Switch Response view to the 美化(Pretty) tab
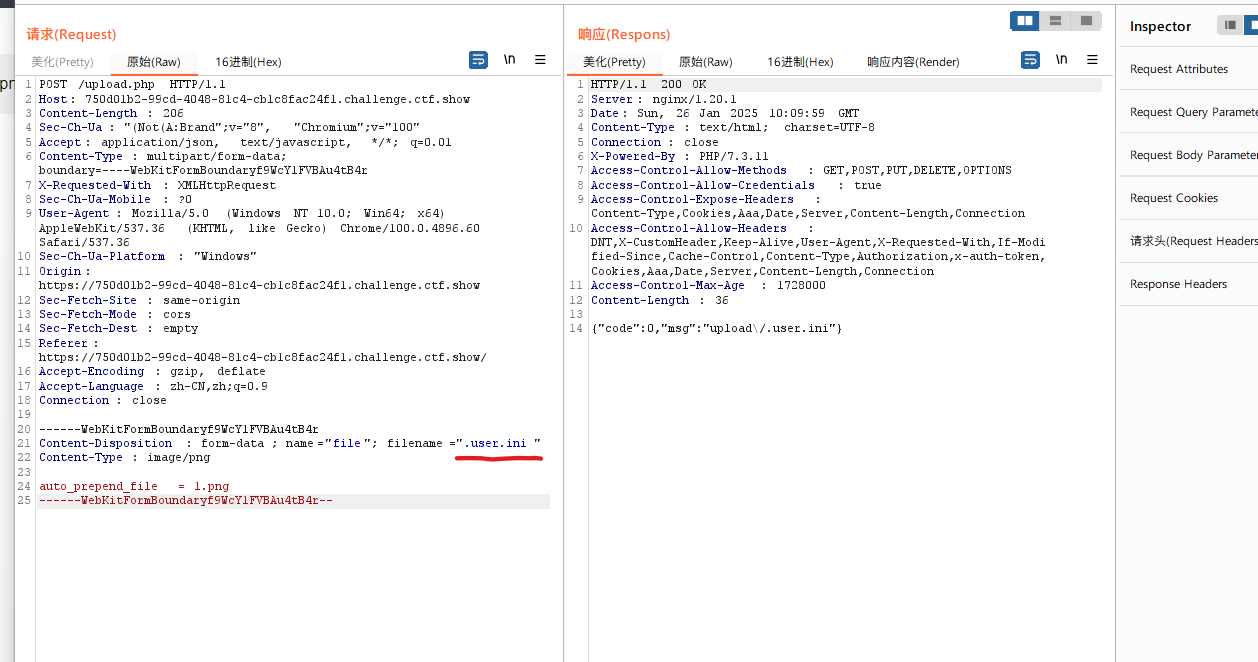Viewport: 1258px width, 662px height. pyautogui.click(x=614, y=62)
